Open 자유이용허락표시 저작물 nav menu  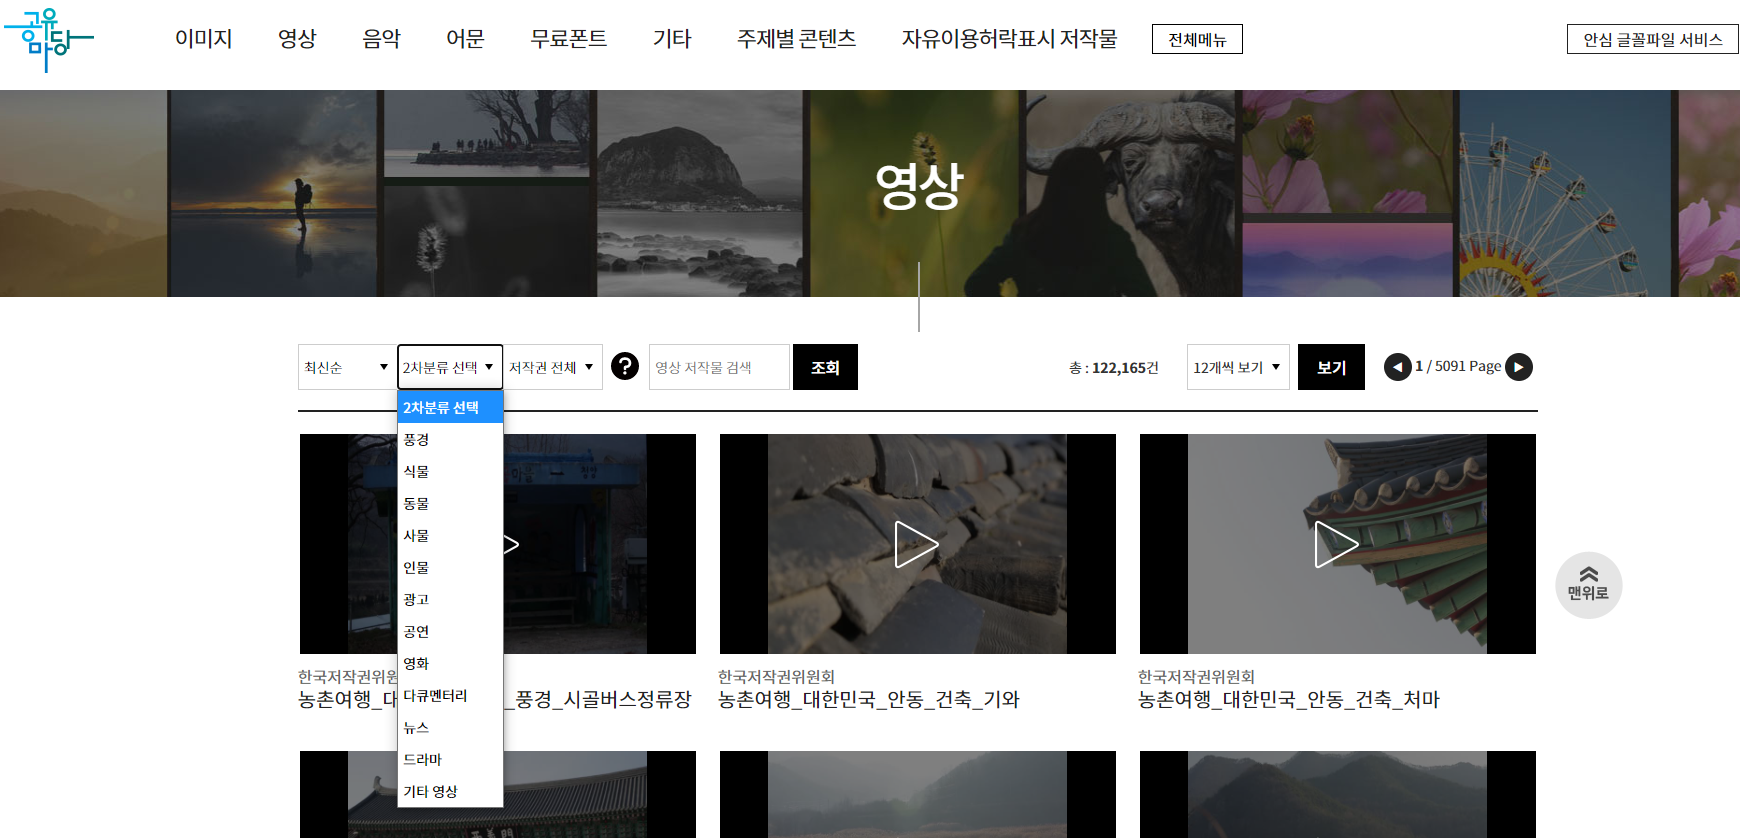click(x=1009, y=38)
